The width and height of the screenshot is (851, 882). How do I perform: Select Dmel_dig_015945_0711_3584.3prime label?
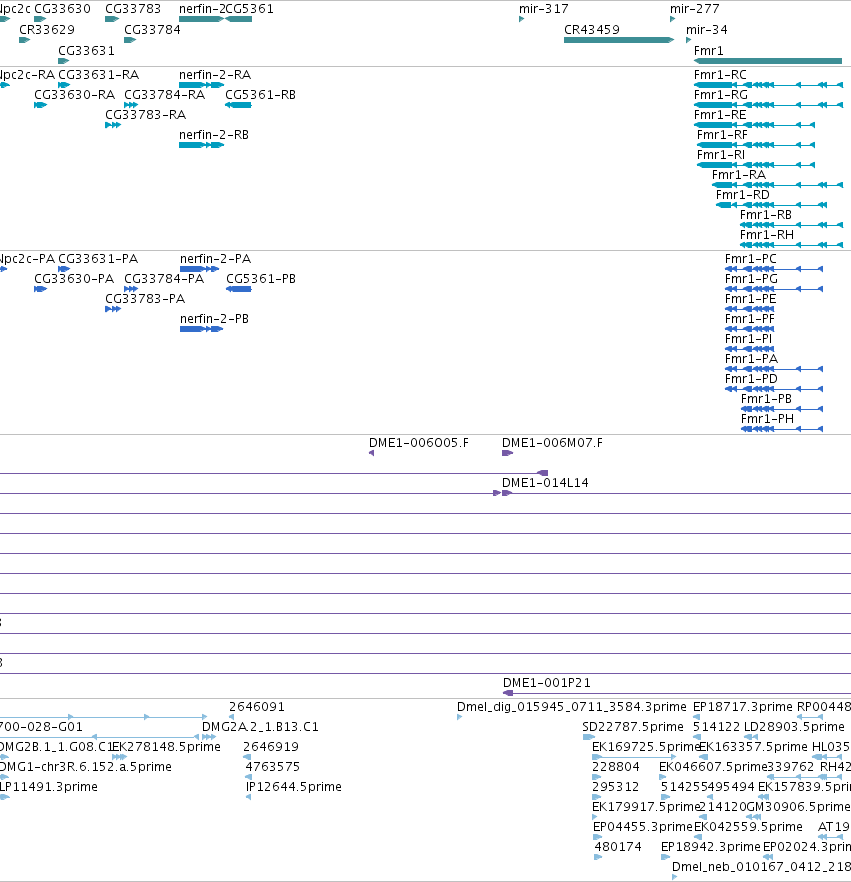(x=571, y=707)
